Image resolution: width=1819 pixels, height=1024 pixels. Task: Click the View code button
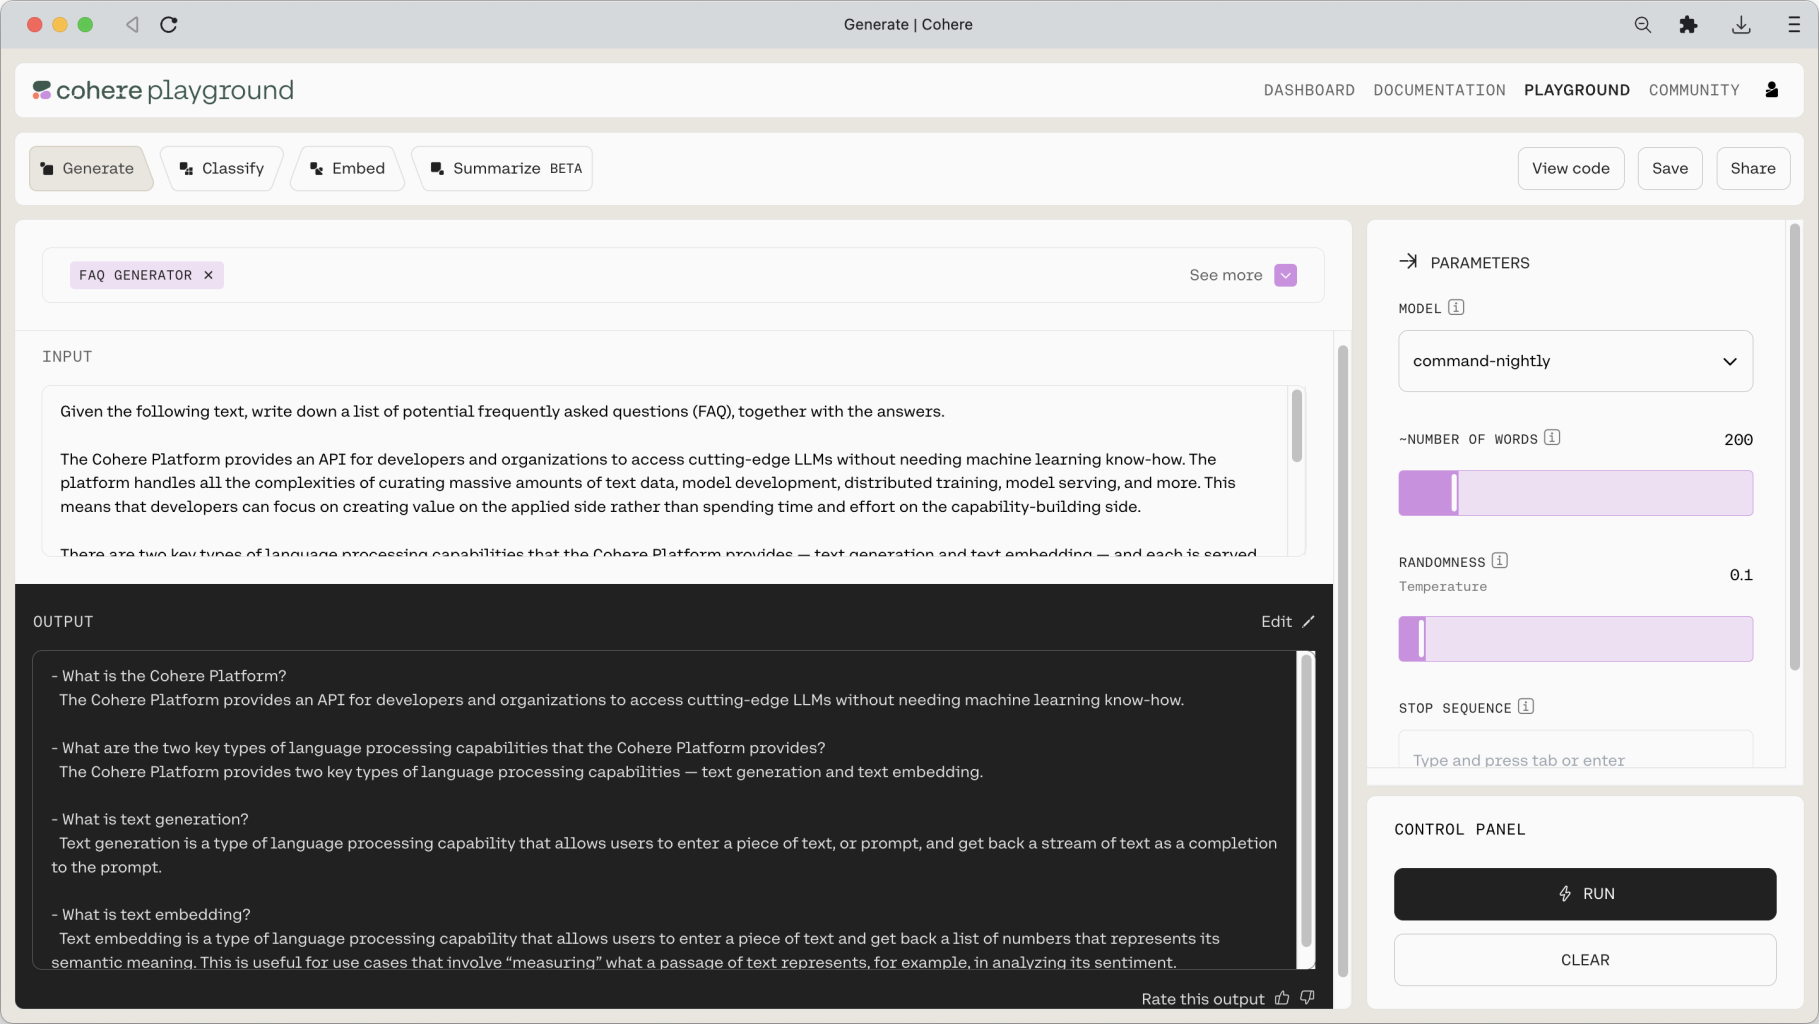(x=1571, y=168)
